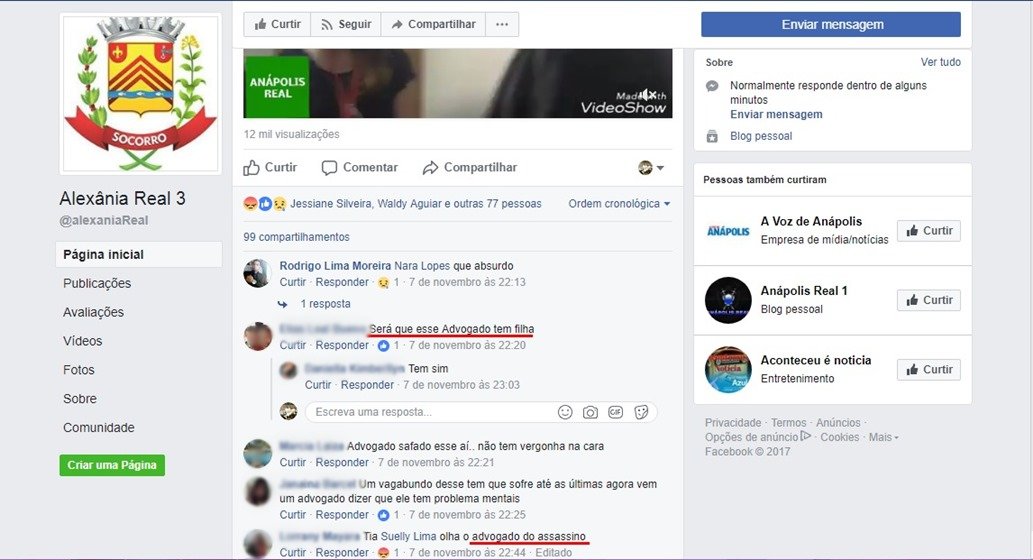Open the profile selector dropdown next to Compartilhar
Screen dimensions: 1033x560
click(x=651, y=167)
